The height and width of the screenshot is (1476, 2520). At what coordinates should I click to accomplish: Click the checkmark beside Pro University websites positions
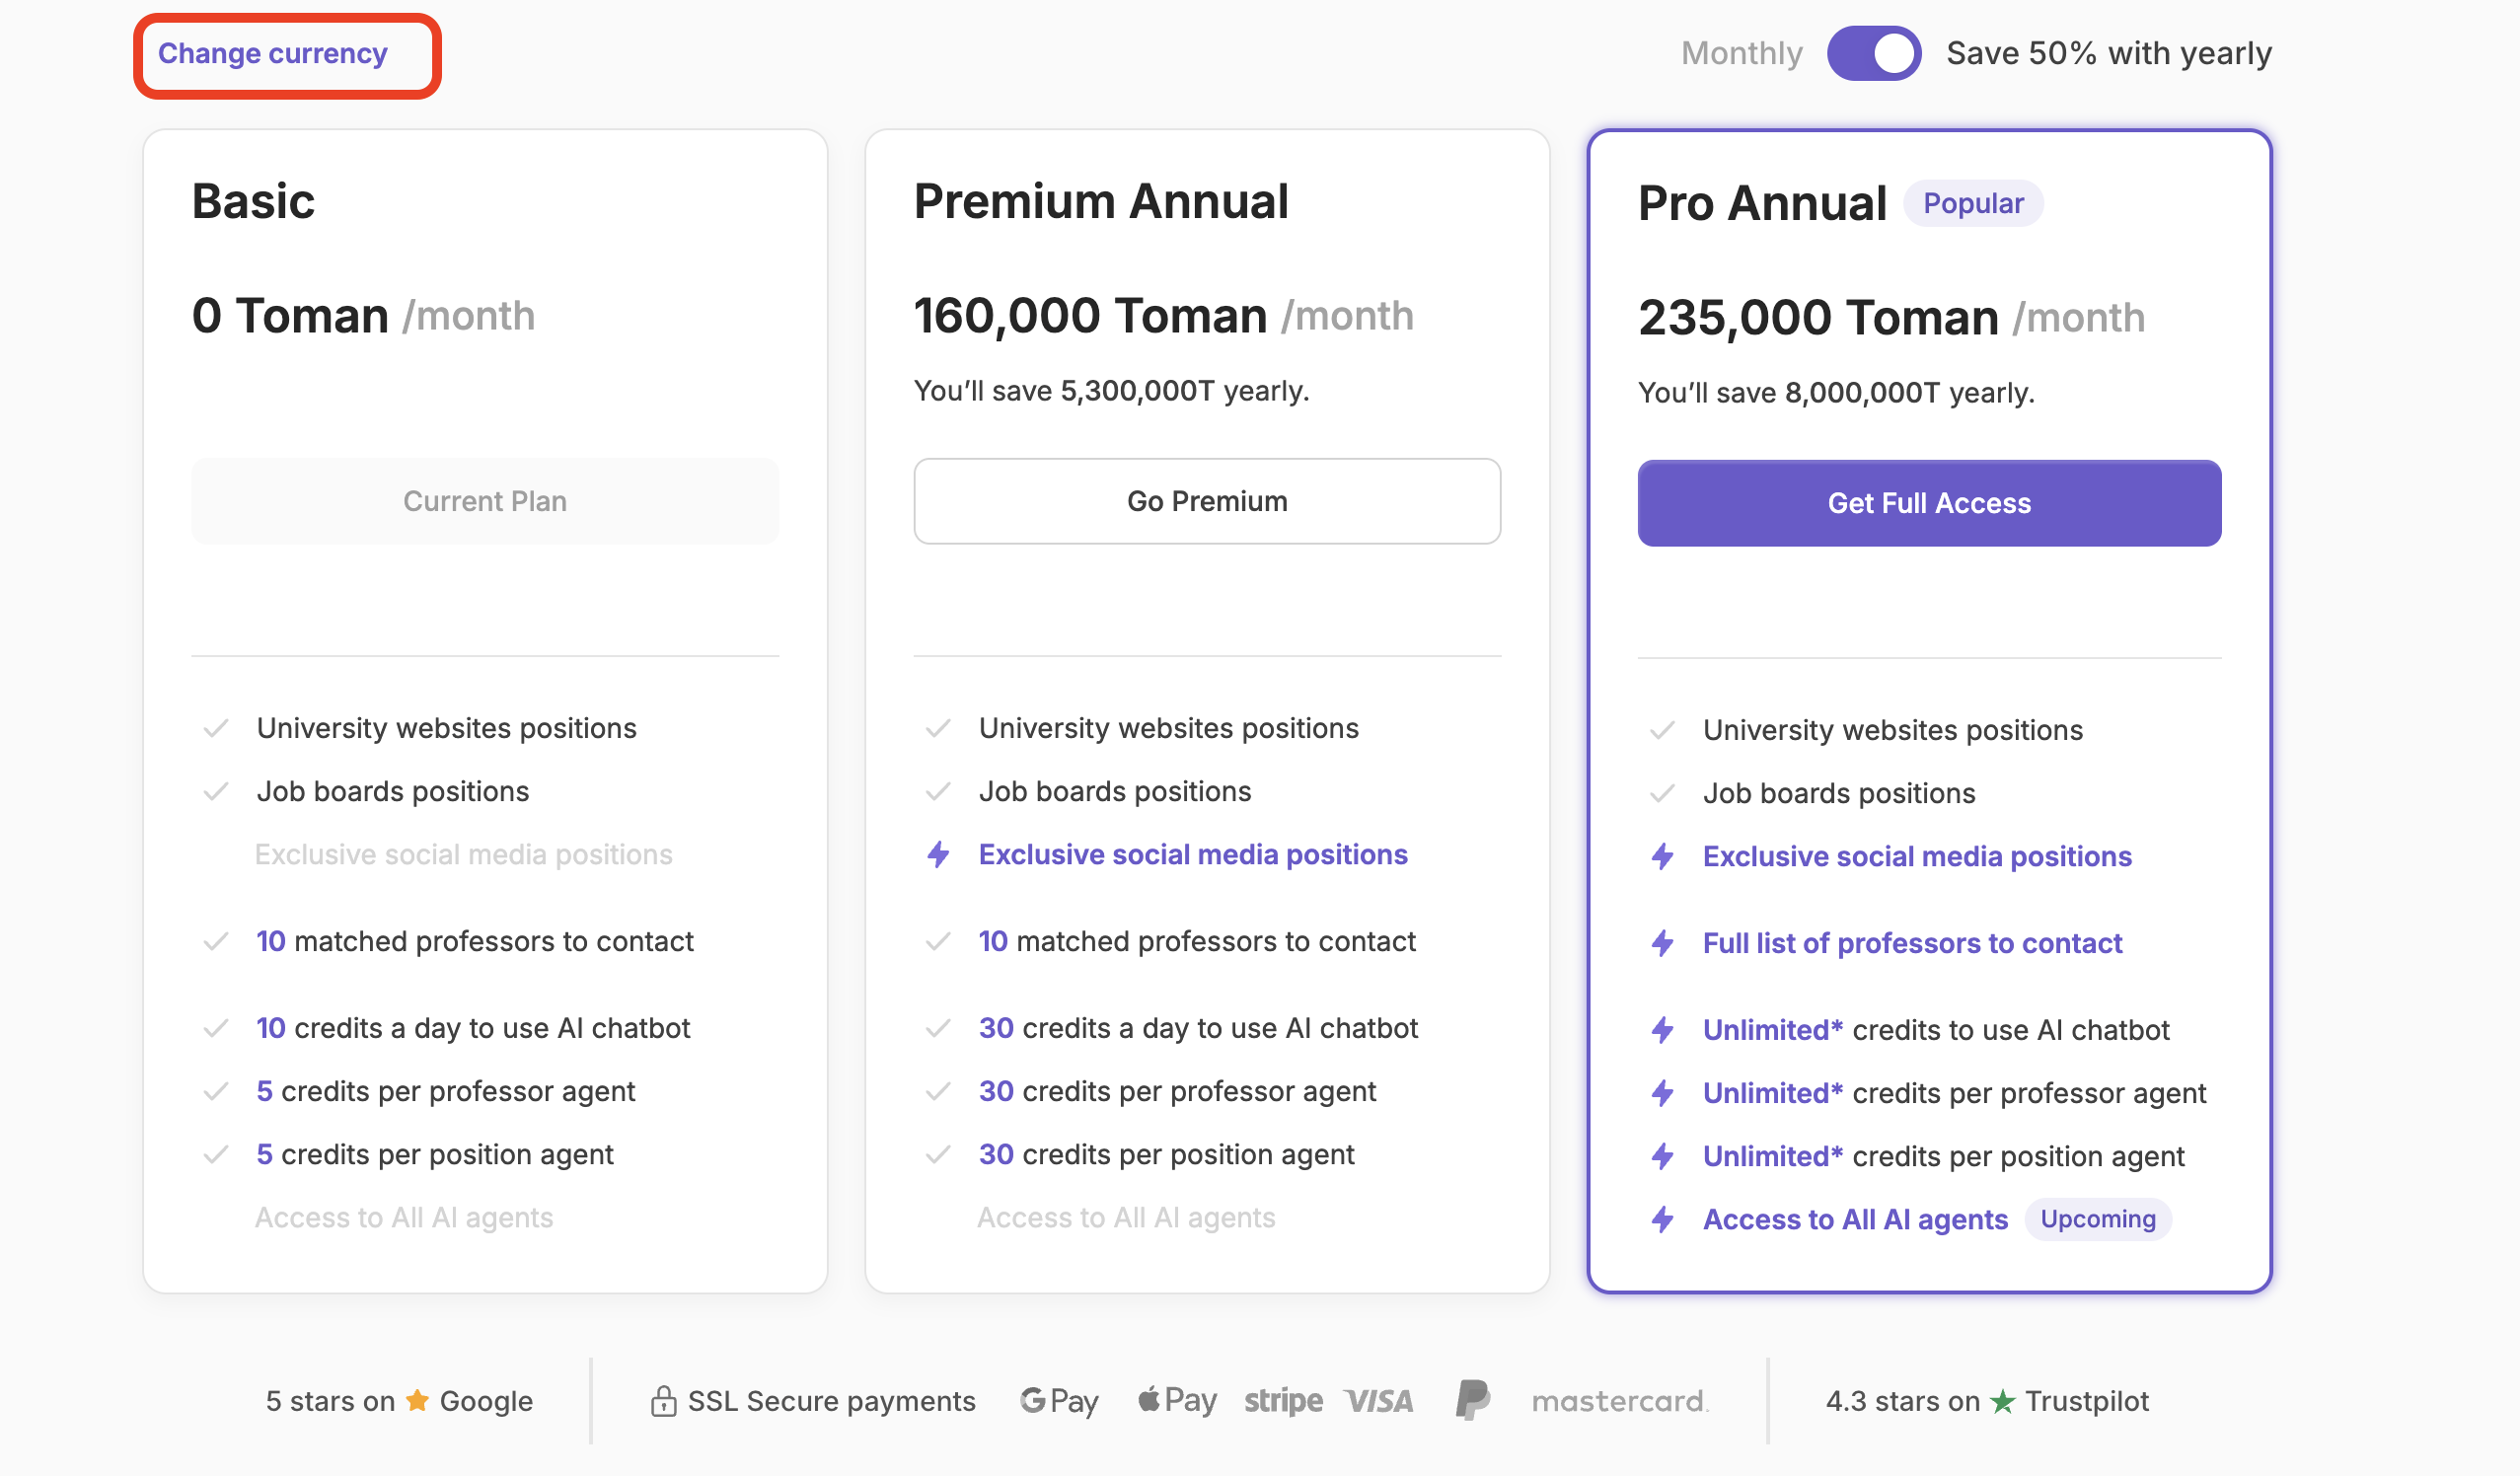(x=1662, y=730)
